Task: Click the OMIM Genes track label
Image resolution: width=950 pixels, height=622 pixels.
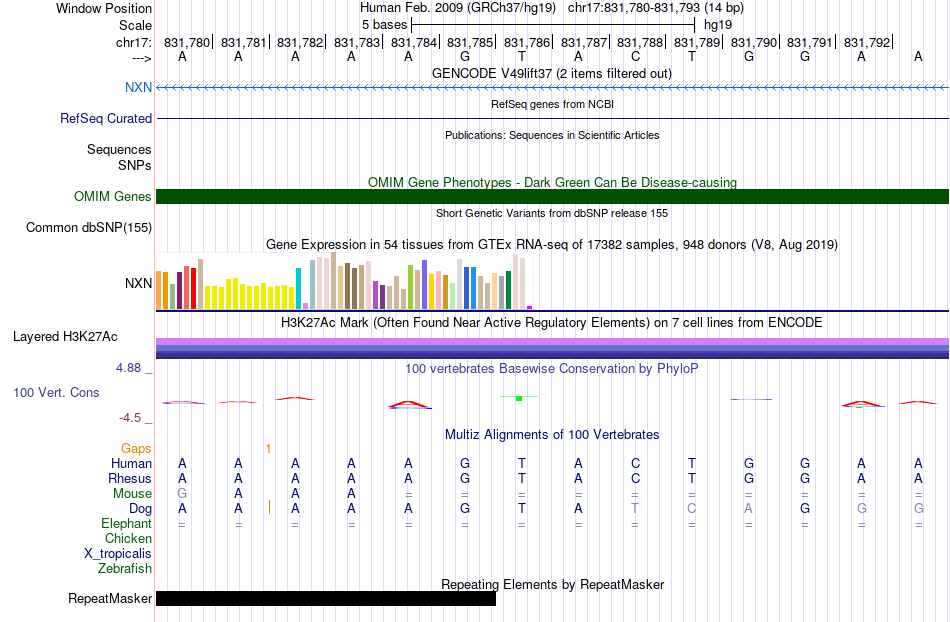Action: click(x=112, y=196)
